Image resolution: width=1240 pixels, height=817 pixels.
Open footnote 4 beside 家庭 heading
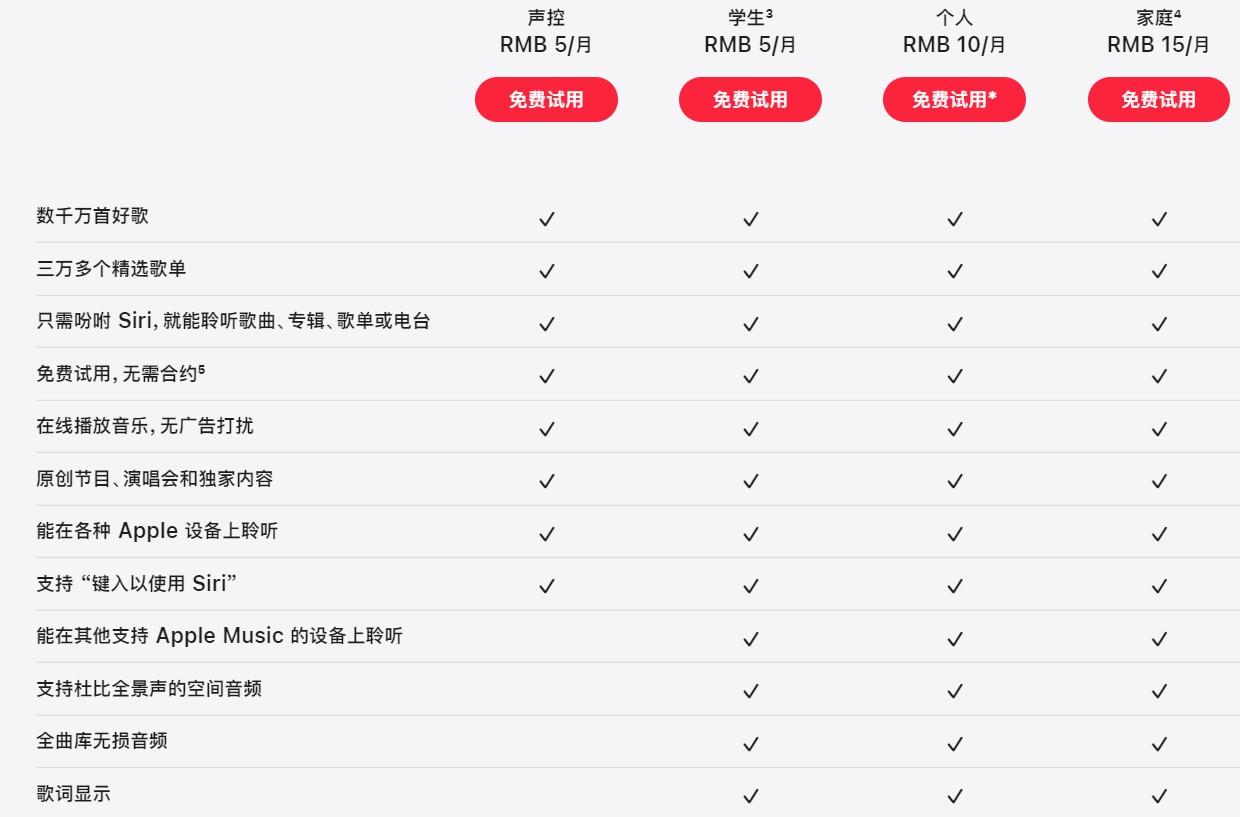pos(1178,14)
